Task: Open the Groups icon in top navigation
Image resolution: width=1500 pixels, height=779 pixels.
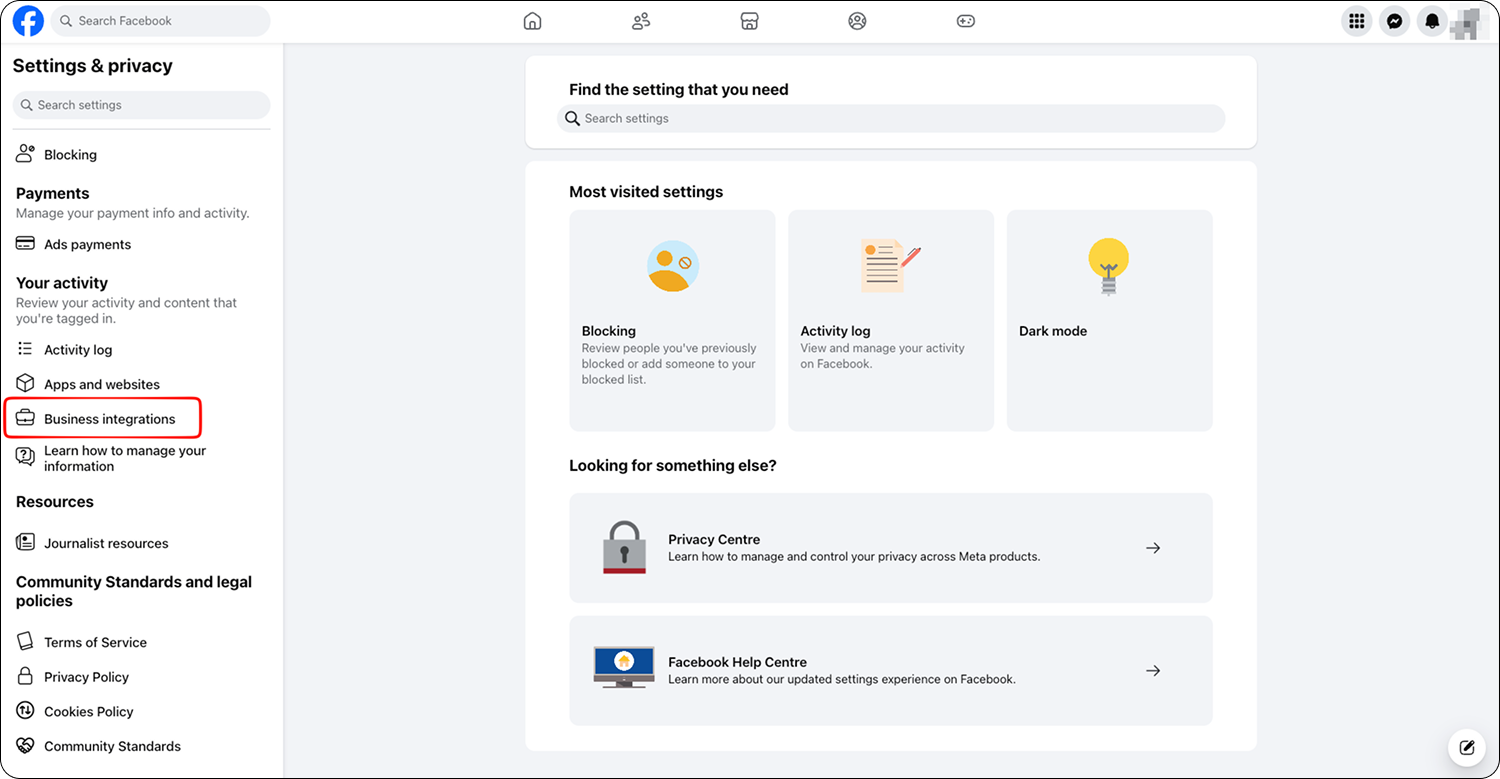Action: tap(857, 21)
